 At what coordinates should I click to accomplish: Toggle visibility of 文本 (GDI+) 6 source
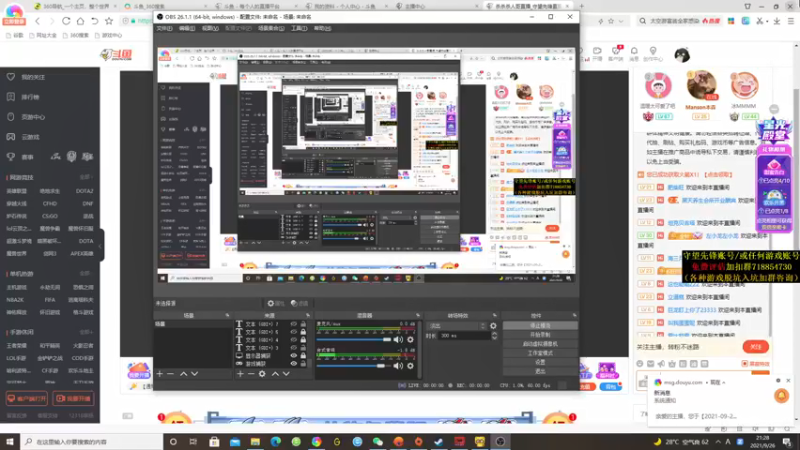click(293, 332)
